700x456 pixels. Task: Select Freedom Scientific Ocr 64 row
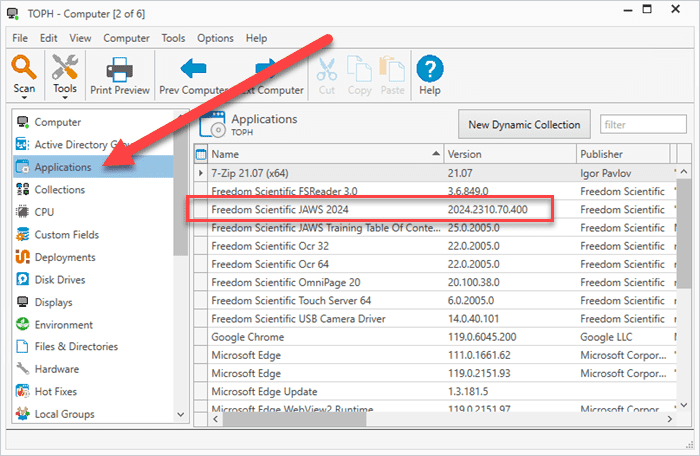(435, 264)
